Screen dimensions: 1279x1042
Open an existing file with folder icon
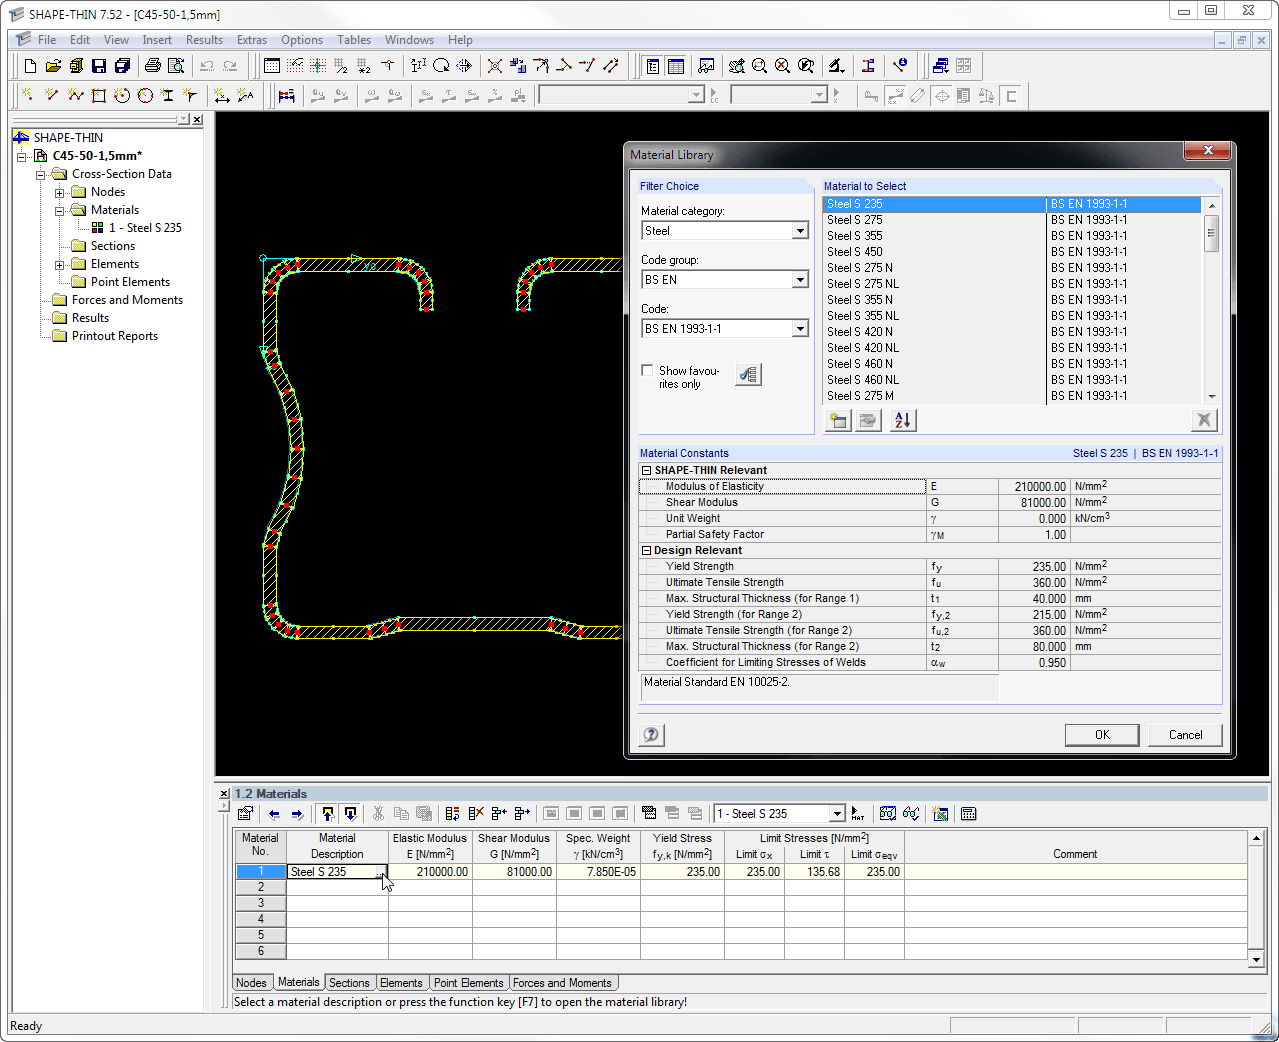(53, 66)
